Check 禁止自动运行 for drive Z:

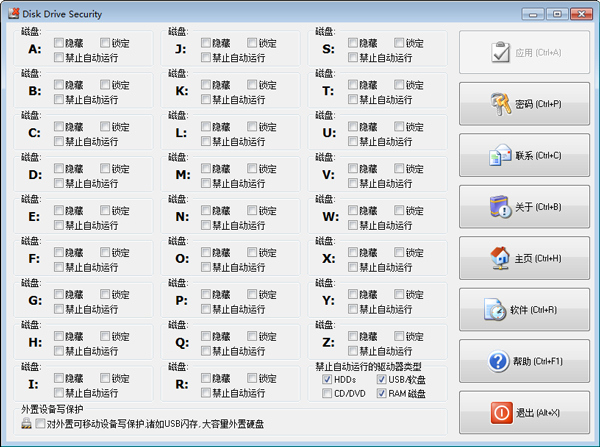pyautogui.click(x=353, y=351)
